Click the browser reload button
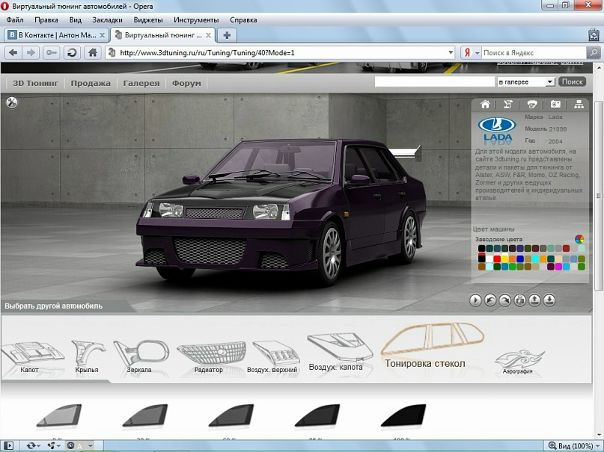This screenshot has height=452, width=604. tap(72, 52)
